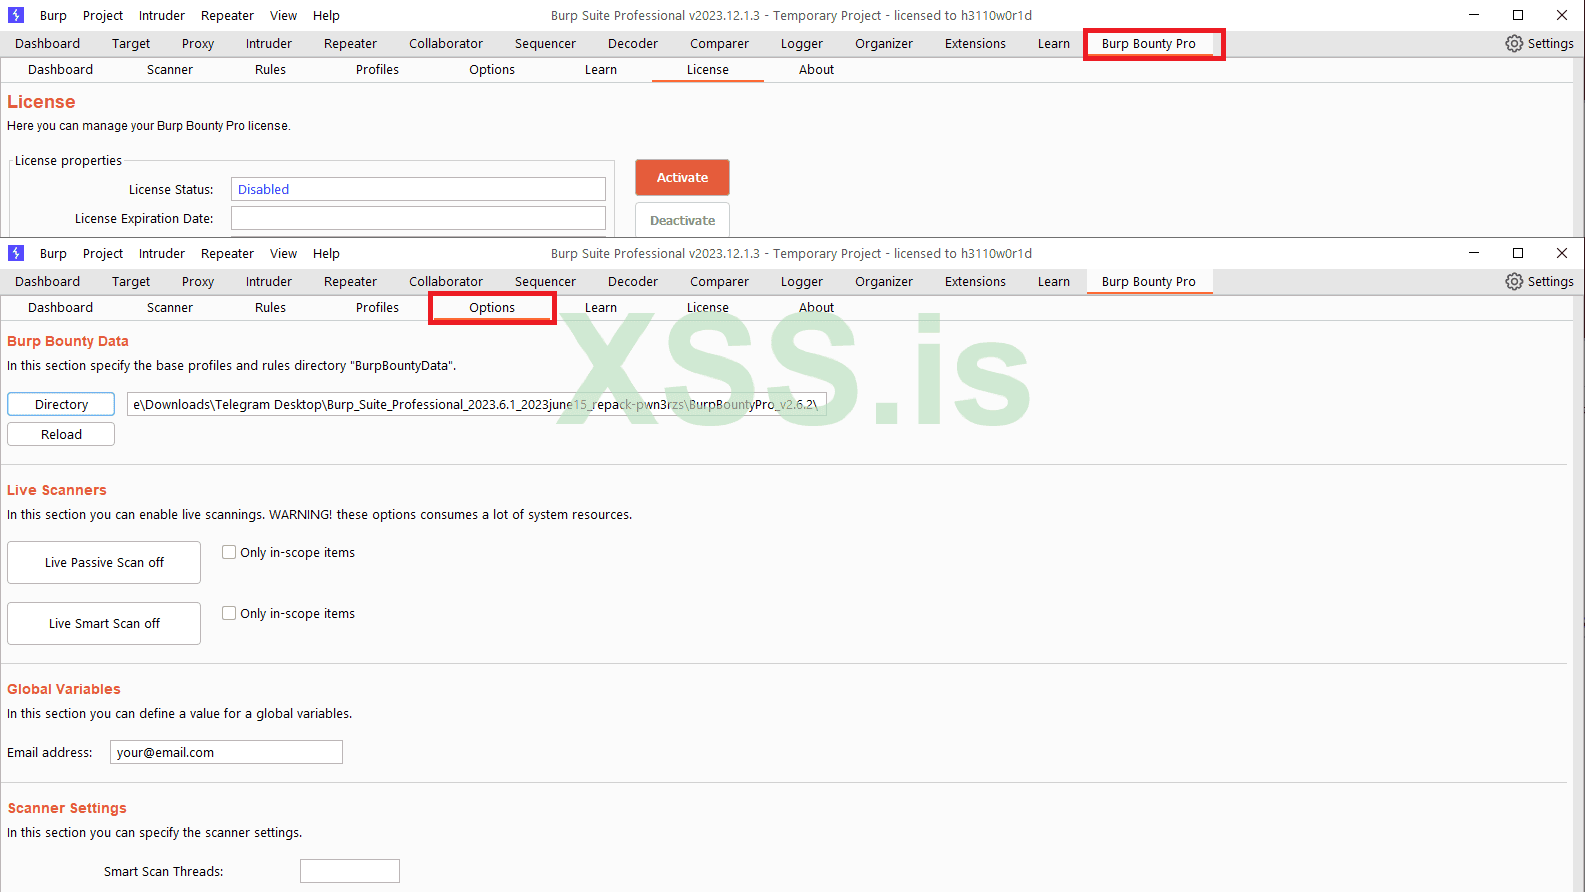Select the Burp Bounty Pro tab in License window
The height and width of the screenshot is (892, 1585).
pos(1149,43)
